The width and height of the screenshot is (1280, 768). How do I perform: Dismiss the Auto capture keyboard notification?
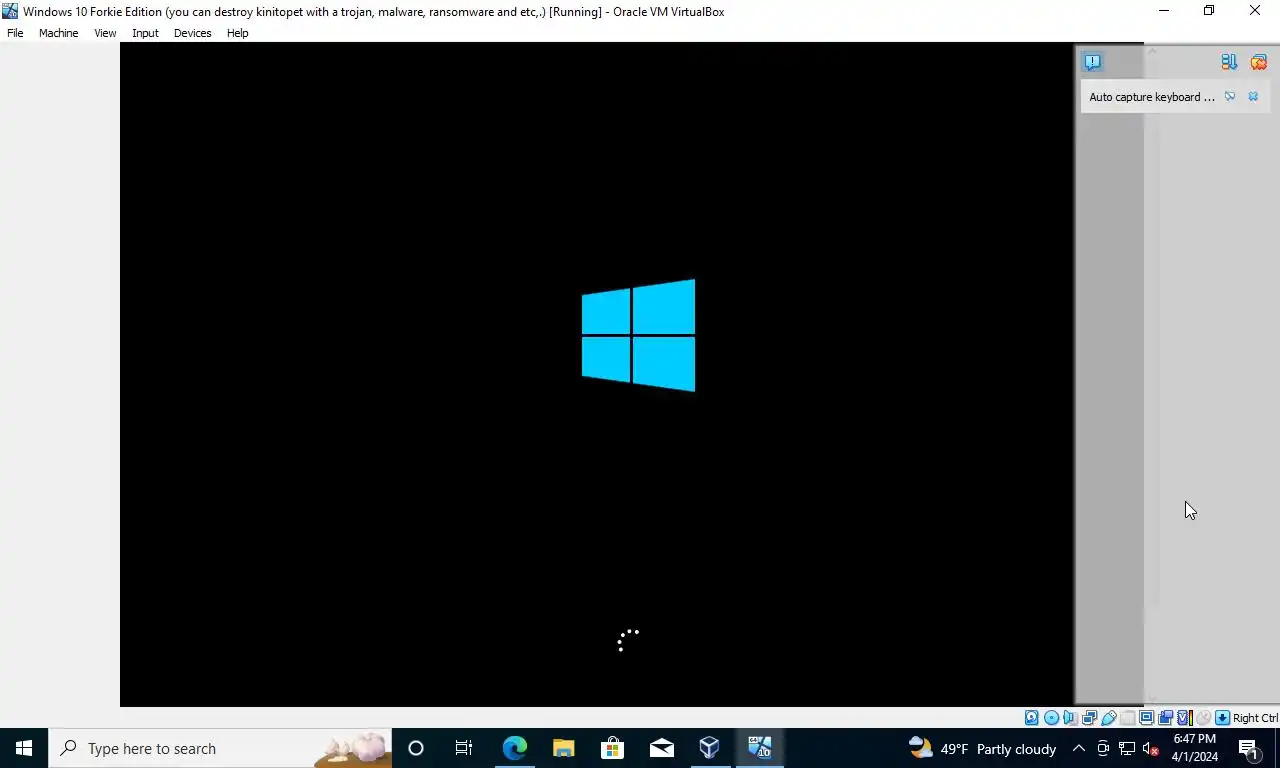[1253, 97]
